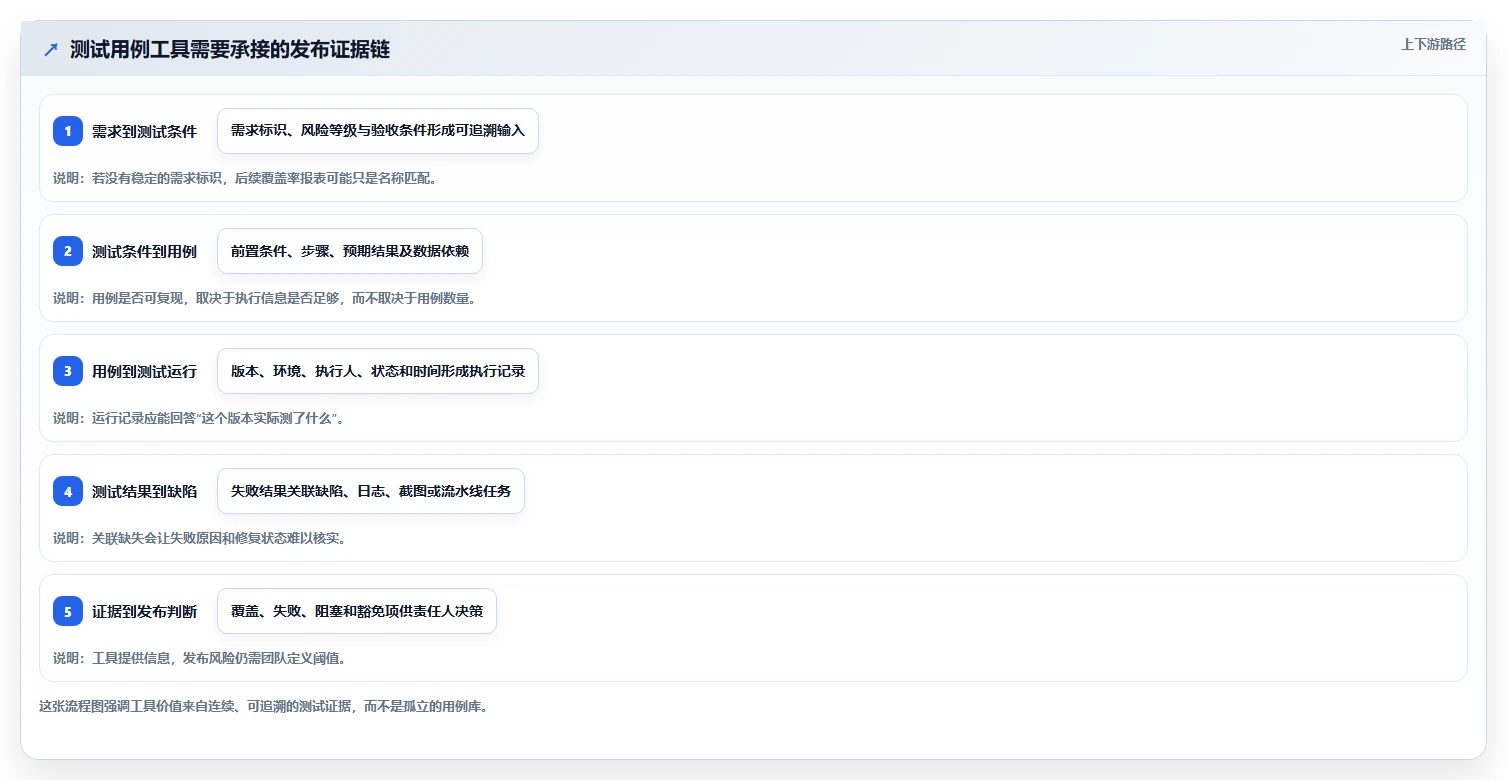Click step number badge 2
The image size is (1507, 780).
tap(68, 251)
